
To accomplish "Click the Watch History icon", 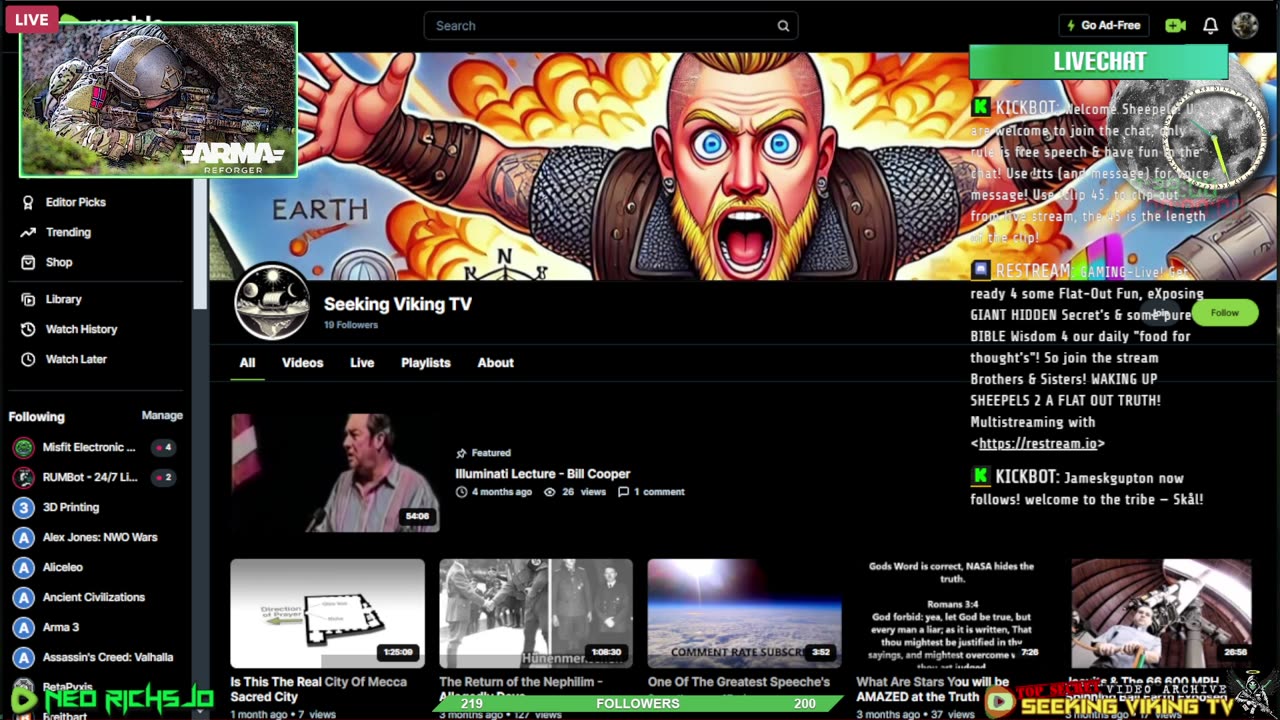I will (28, 329).
